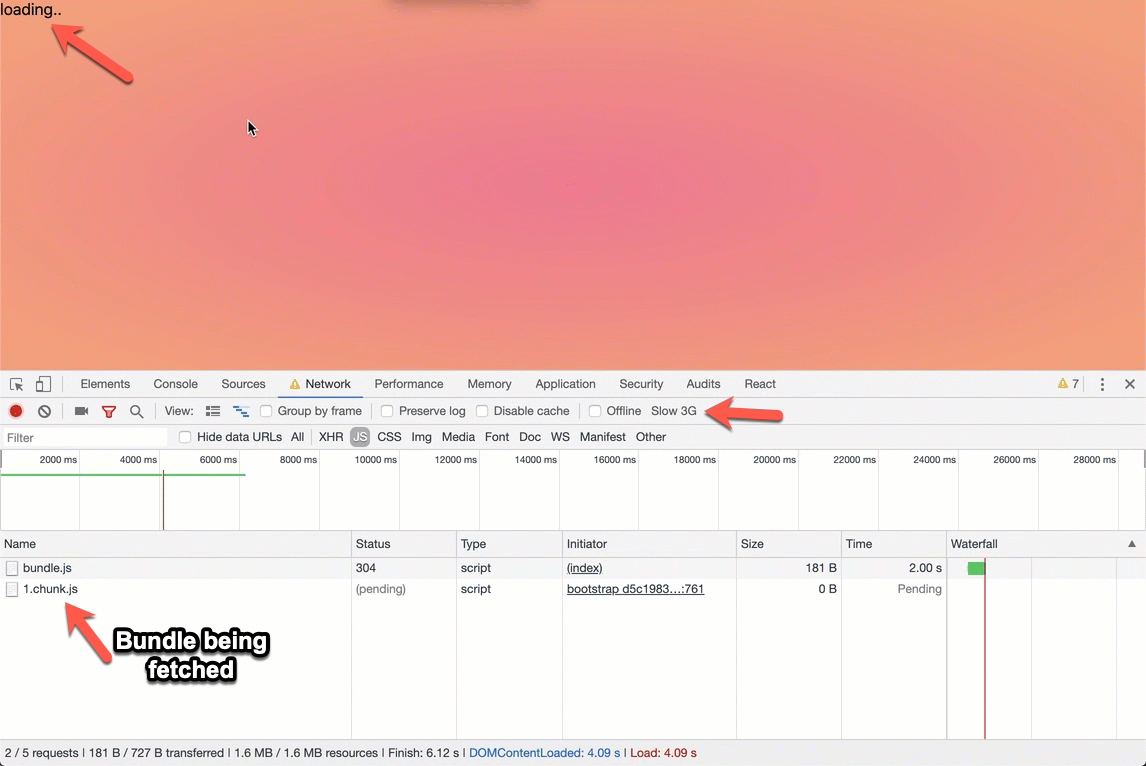Screen dimensions: 1146x766
Task: Open the Memory tab
Action: [489, 384]
